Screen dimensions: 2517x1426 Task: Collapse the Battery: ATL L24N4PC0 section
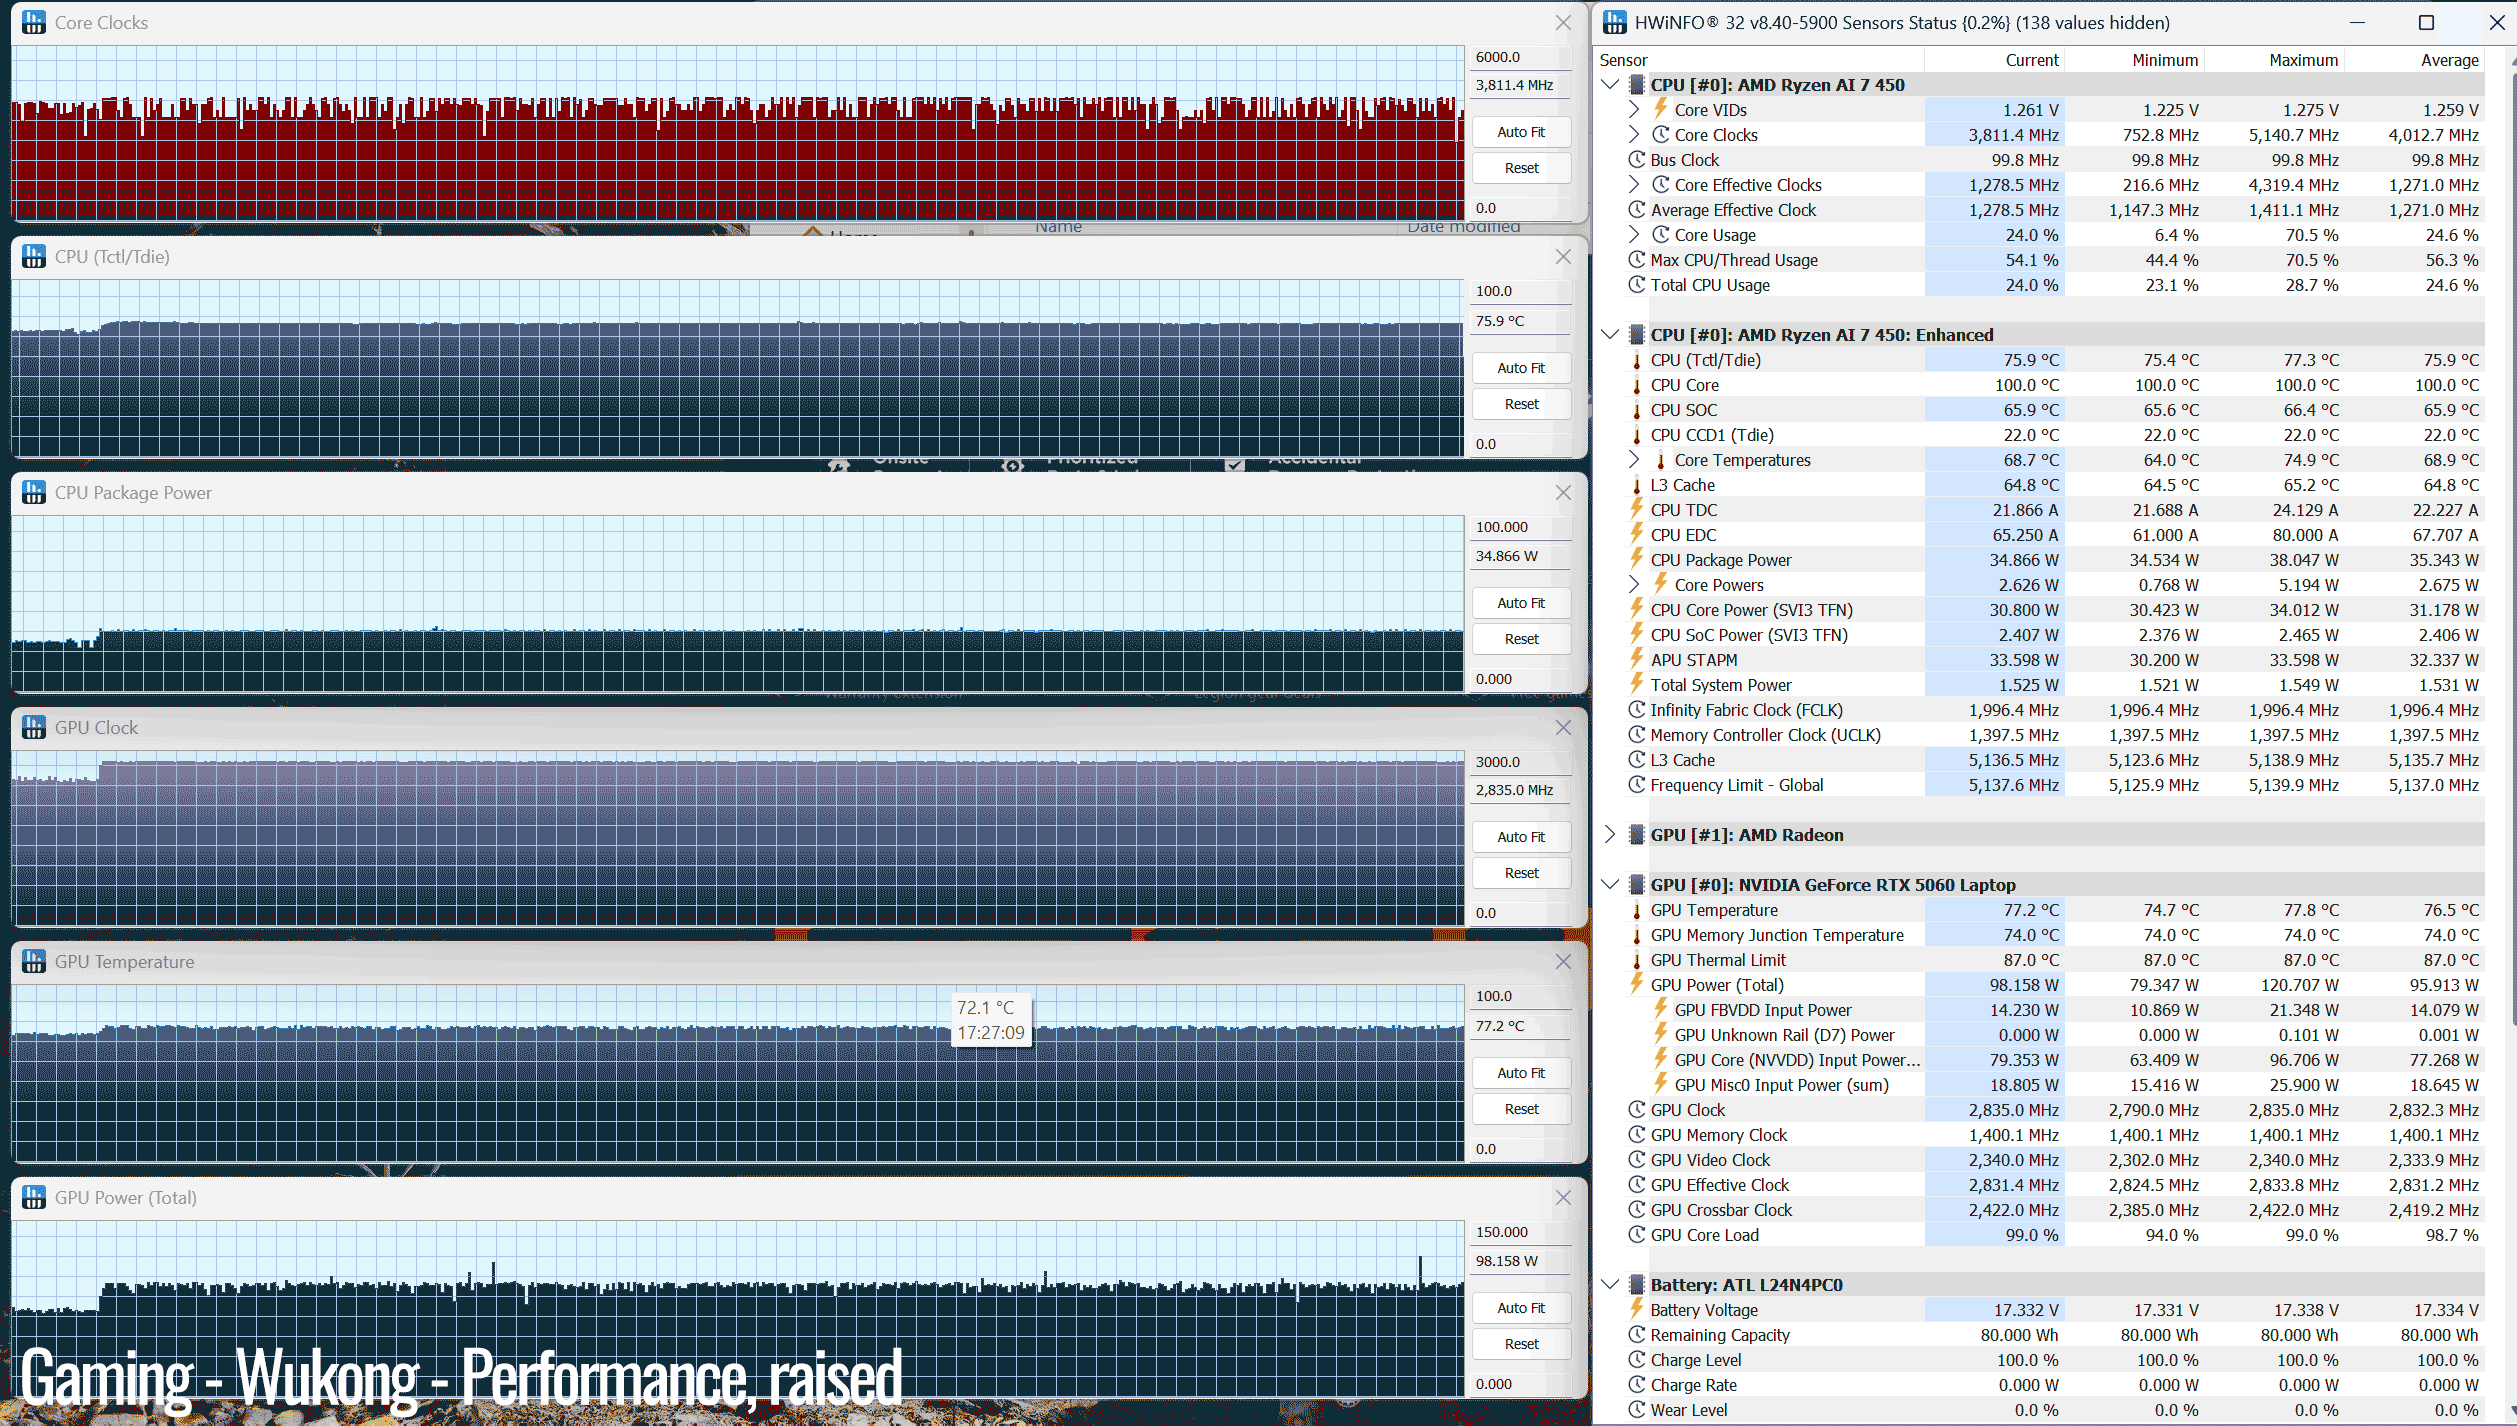point(1610,1284)
